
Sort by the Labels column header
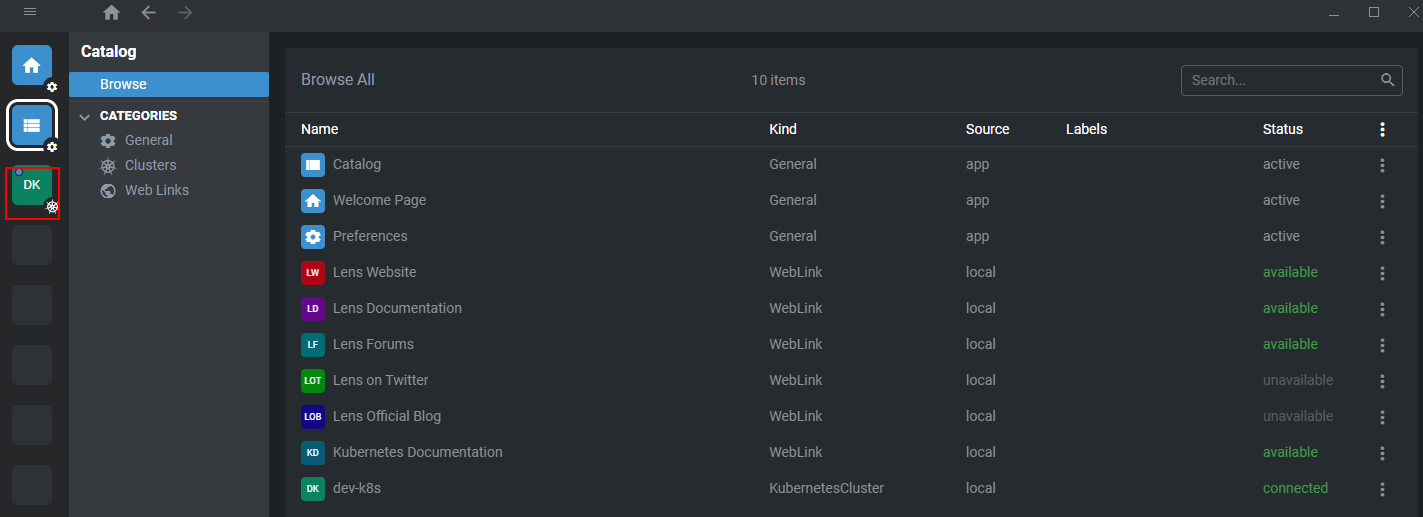click(x=1087, y=129)
